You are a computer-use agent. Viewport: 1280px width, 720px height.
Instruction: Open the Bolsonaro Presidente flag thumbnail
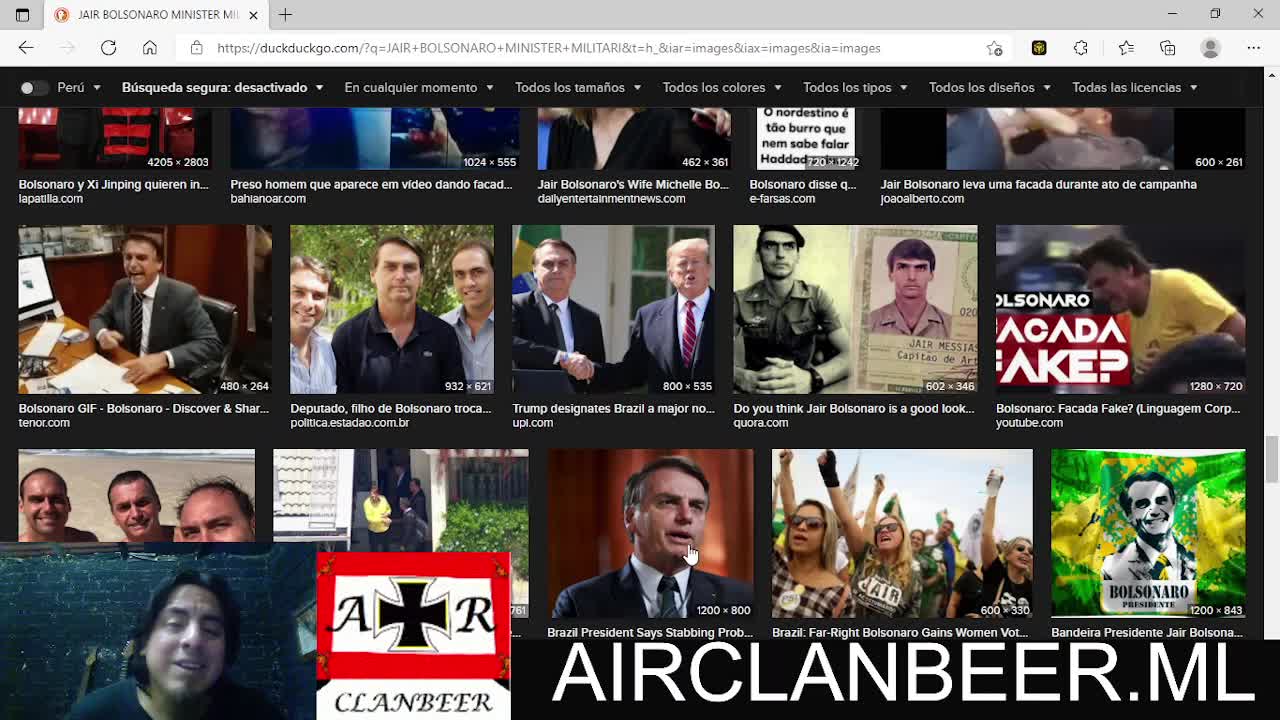click(x=1148, y=533)
